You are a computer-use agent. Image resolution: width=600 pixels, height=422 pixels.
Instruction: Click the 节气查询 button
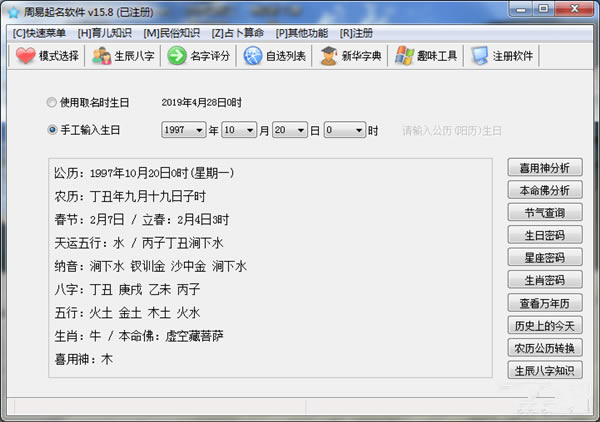click(x=545, y=212)
